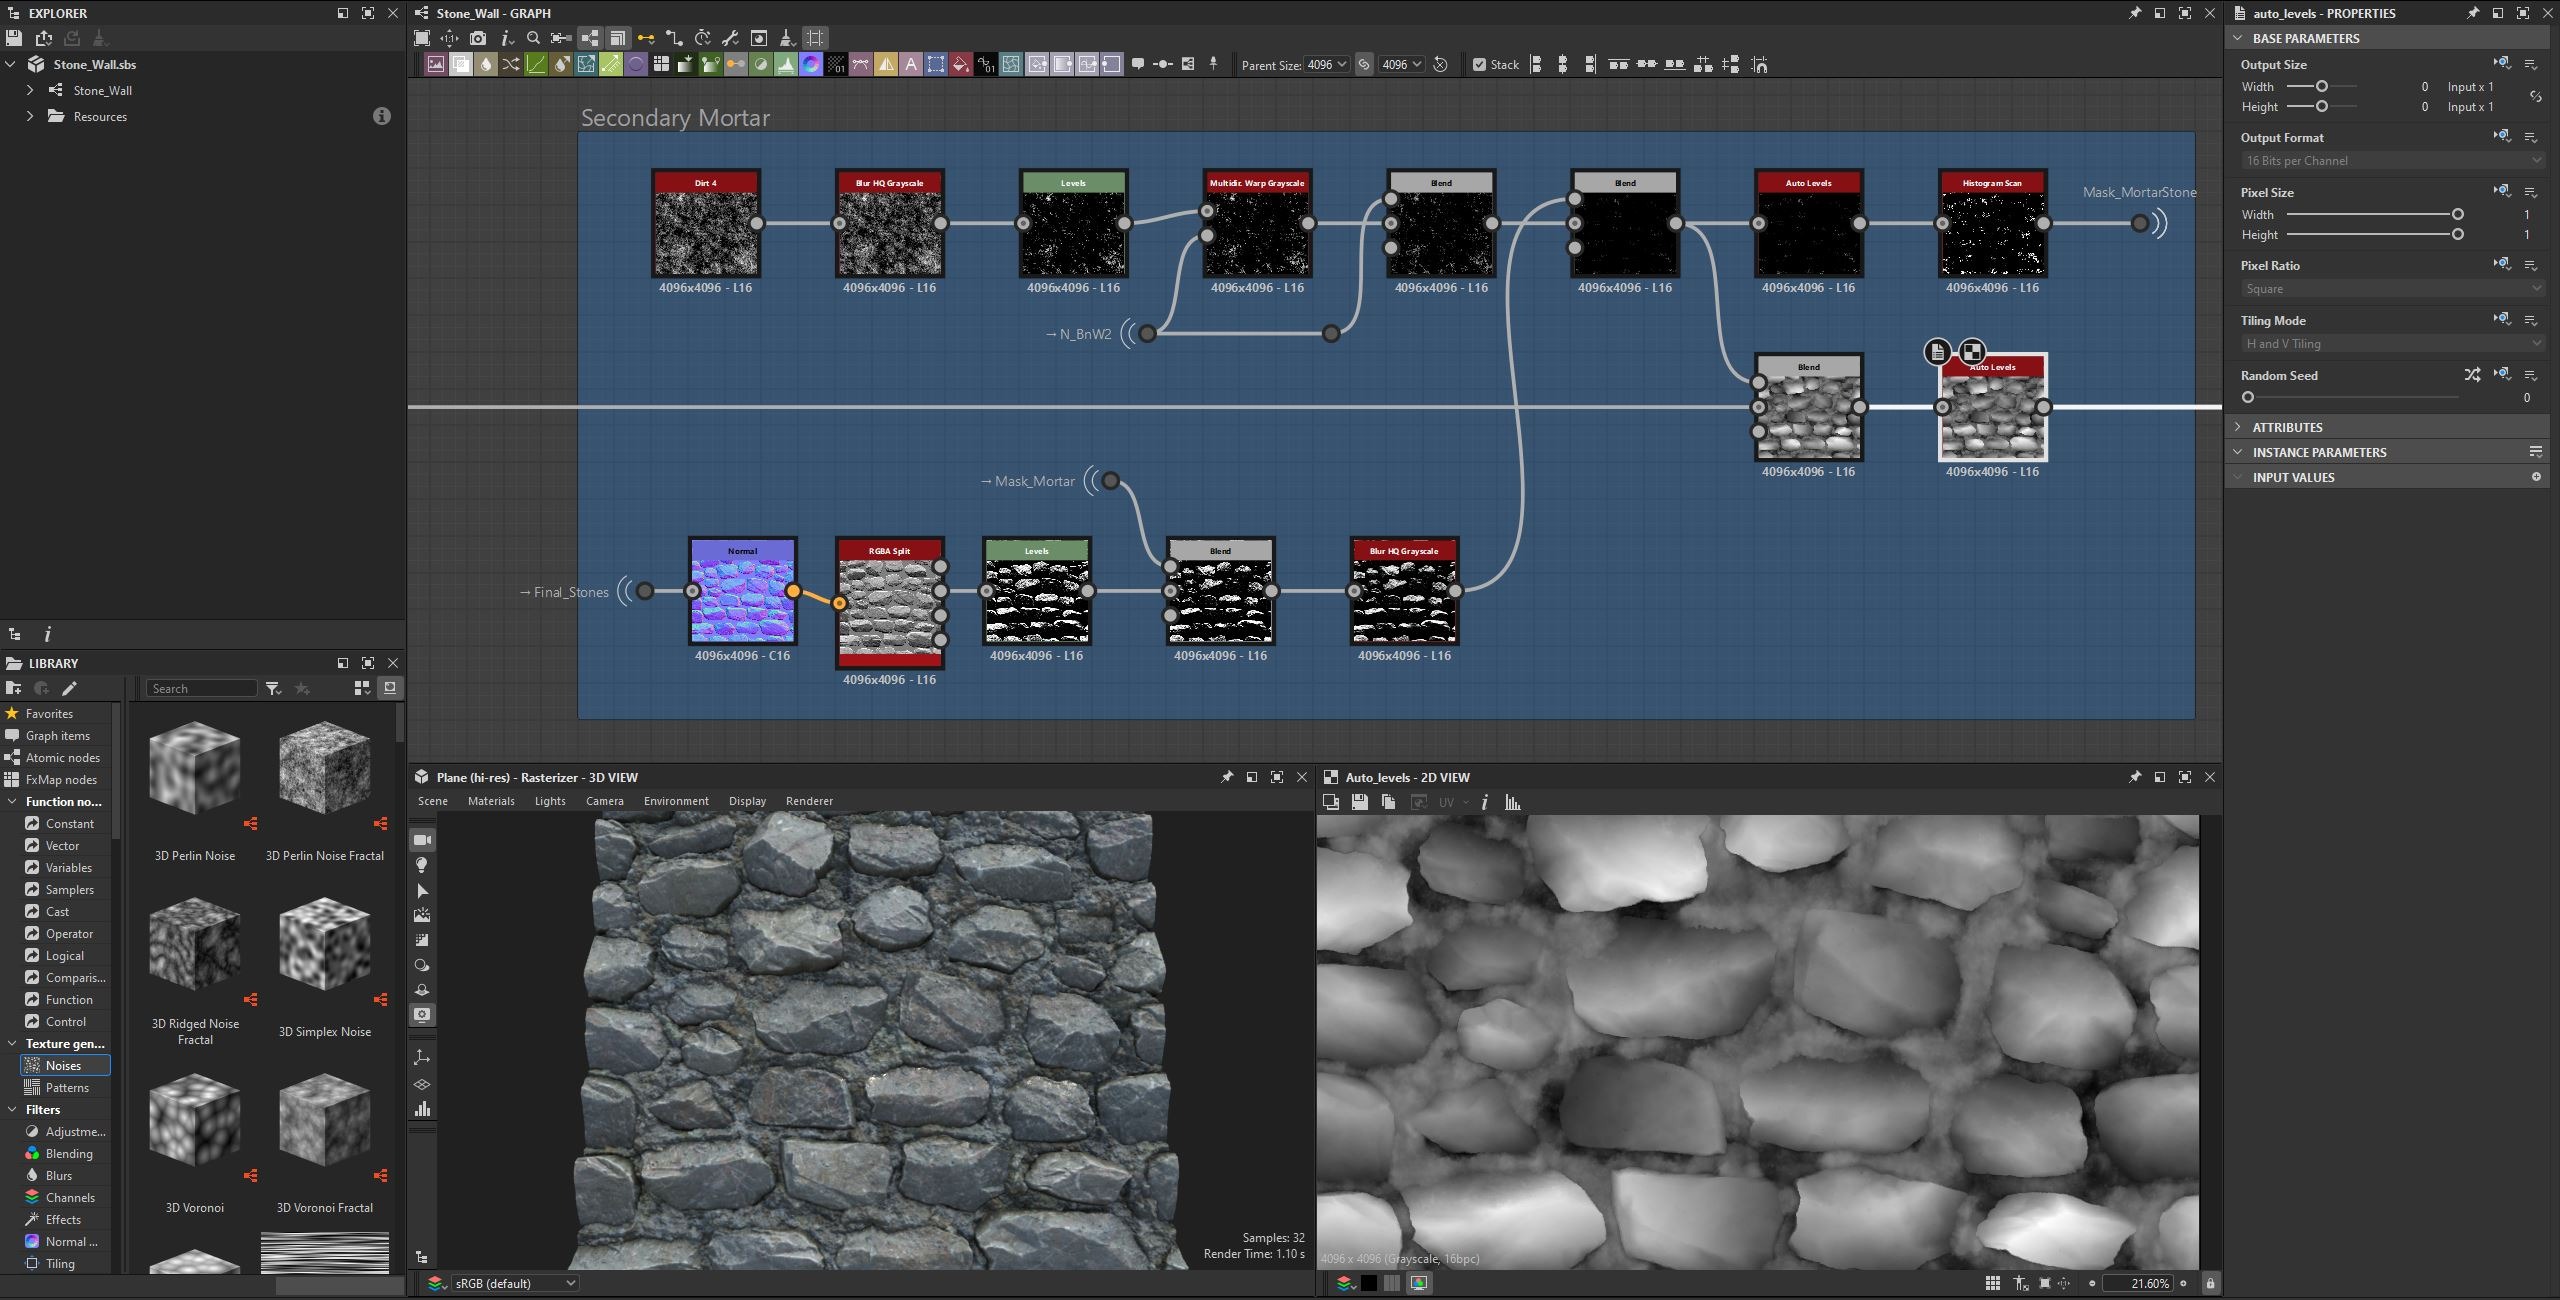This screenshot has width=2560, height=1300.
Task: Adjust the Random Seed slider handle
Action: click(x=2248, y=397)
